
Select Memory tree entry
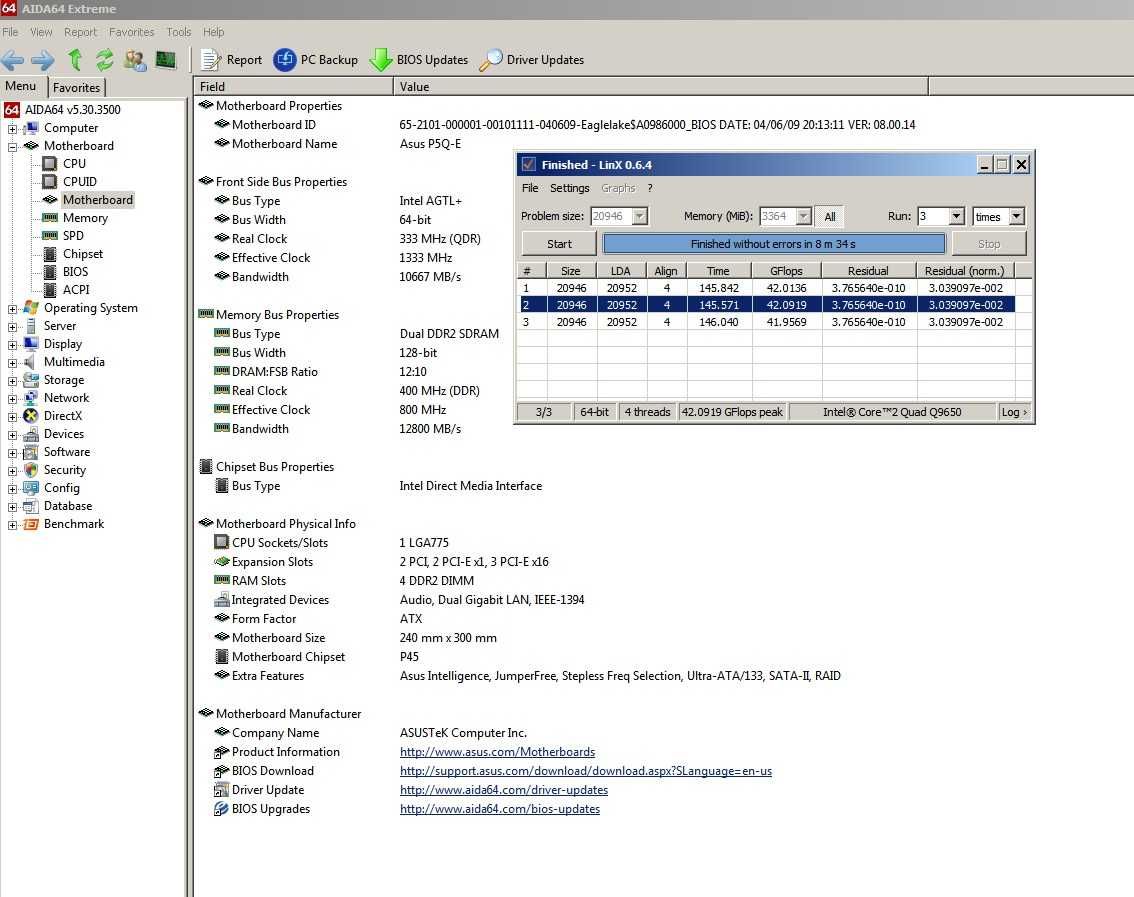[x=85, y=218]
